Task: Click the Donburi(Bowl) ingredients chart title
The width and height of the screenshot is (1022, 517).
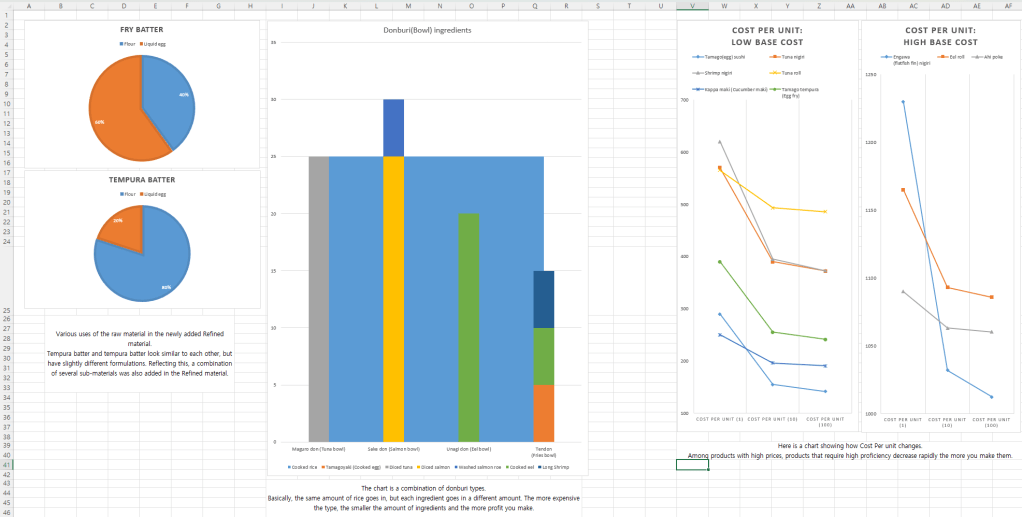Action: pyautogui.click(x=426, y=31)
